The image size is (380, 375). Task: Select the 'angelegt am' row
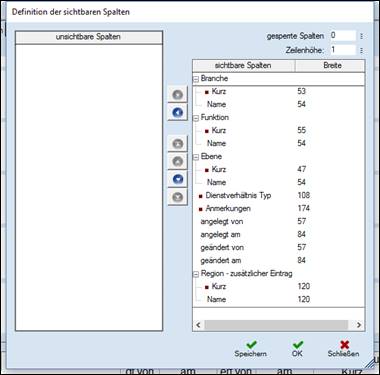pos(279,234)
